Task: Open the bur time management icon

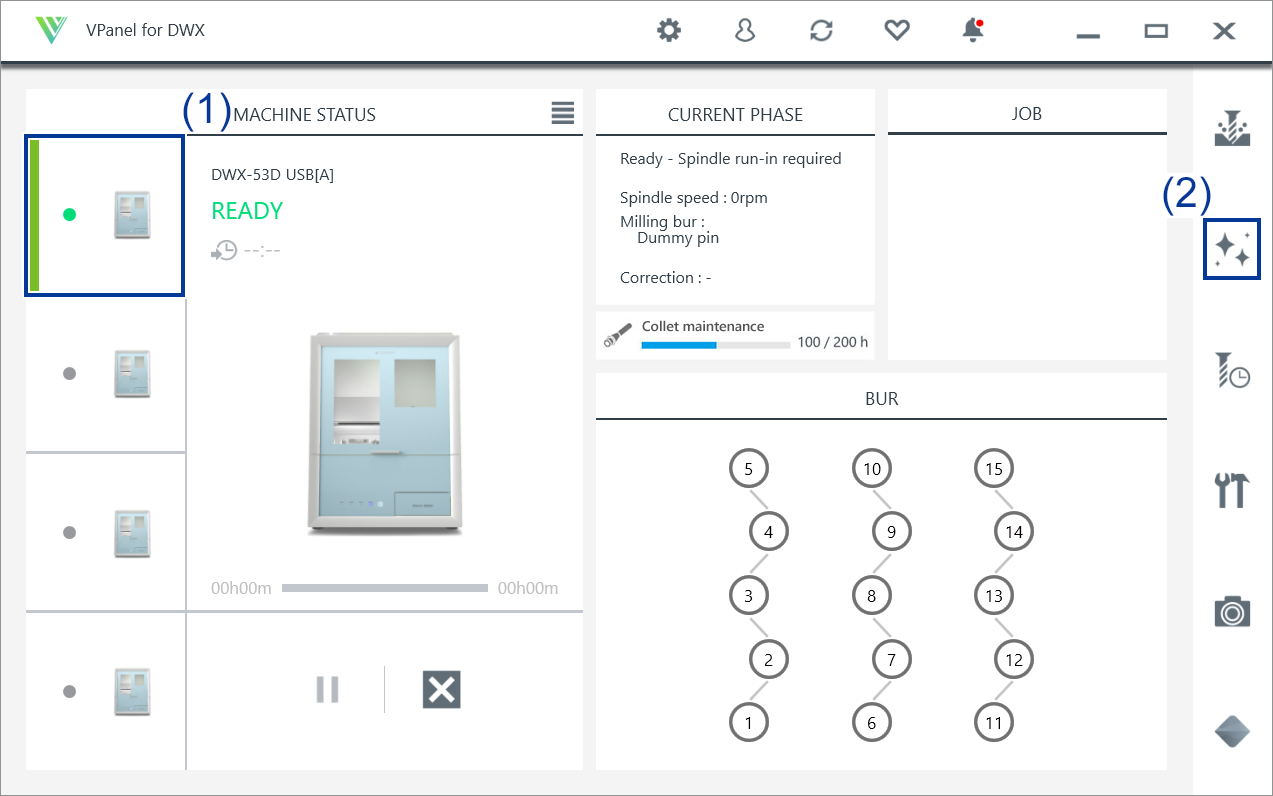Action: 1232,370
